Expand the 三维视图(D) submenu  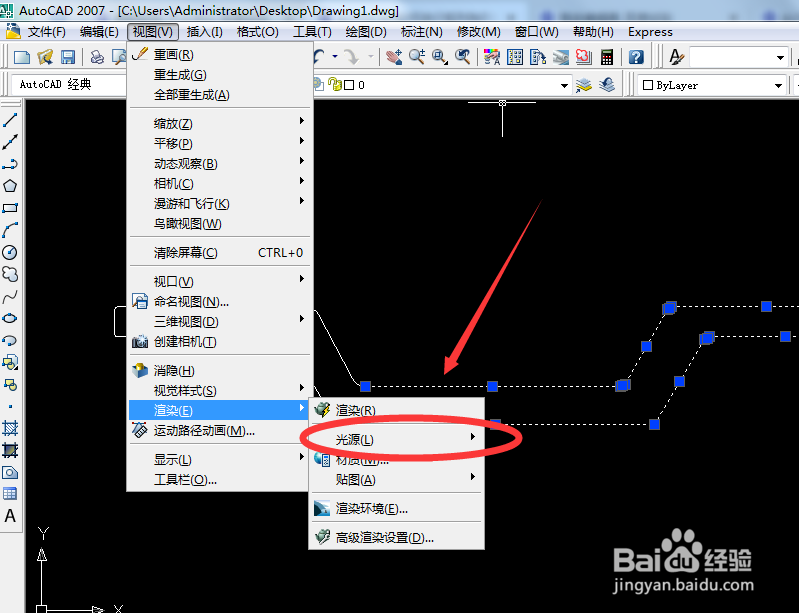pos(220,322)
